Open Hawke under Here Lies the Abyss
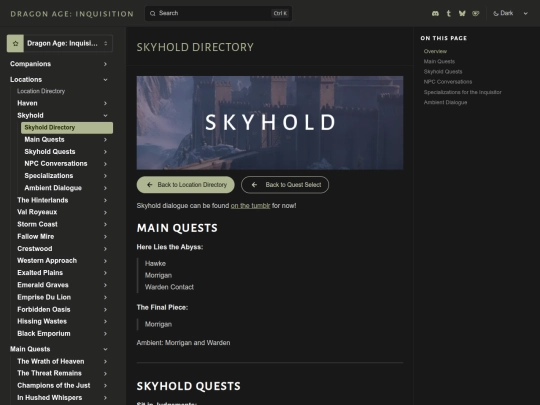This screenshot has width=540, height=405. click(155, 264)
